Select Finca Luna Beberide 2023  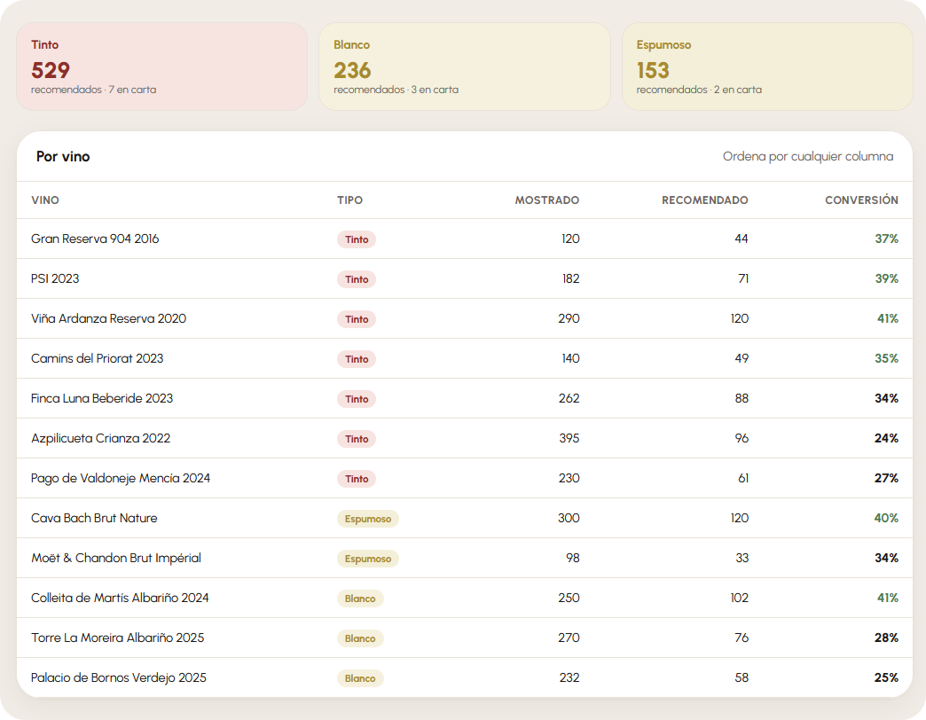102,399
